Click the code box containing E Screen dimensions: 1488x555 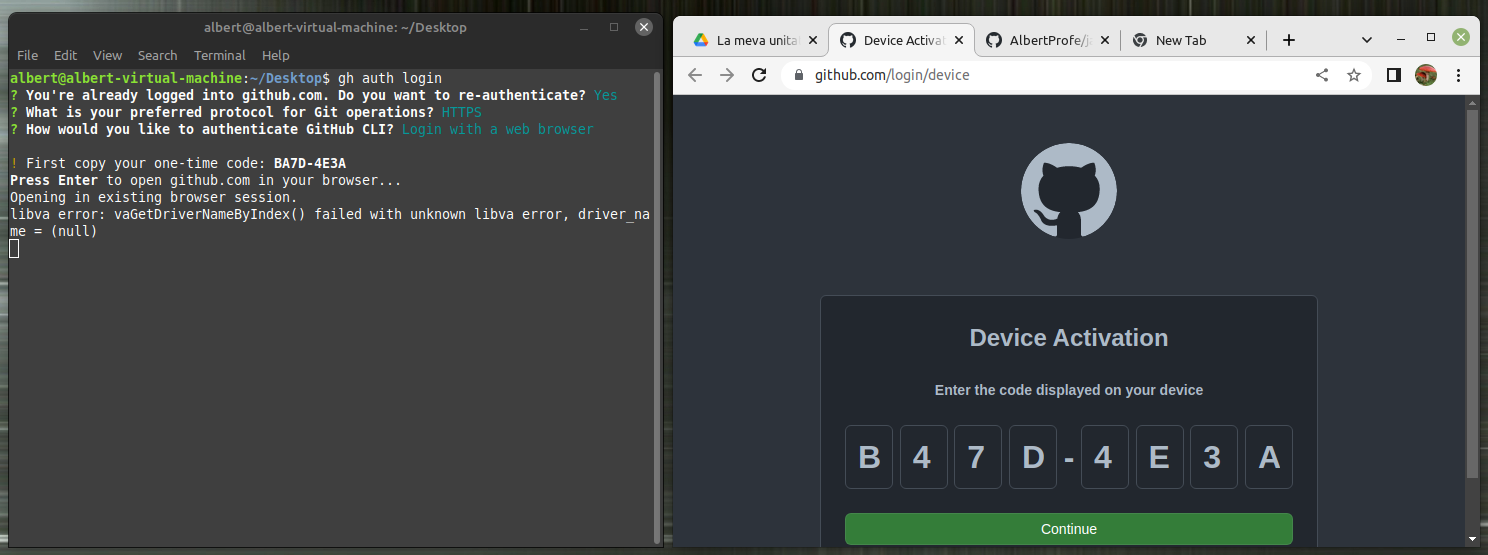click(1160, 457)
